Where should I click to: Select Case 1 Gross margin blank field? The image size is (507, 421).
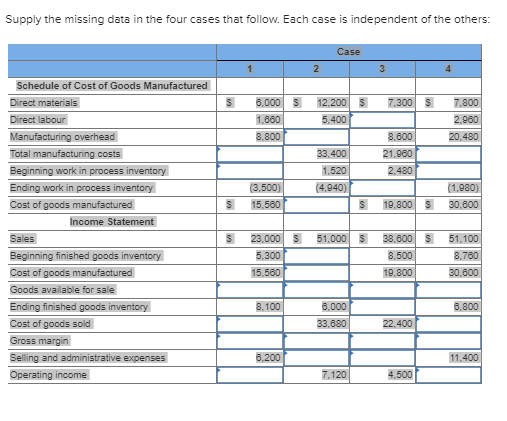(250, 341)
